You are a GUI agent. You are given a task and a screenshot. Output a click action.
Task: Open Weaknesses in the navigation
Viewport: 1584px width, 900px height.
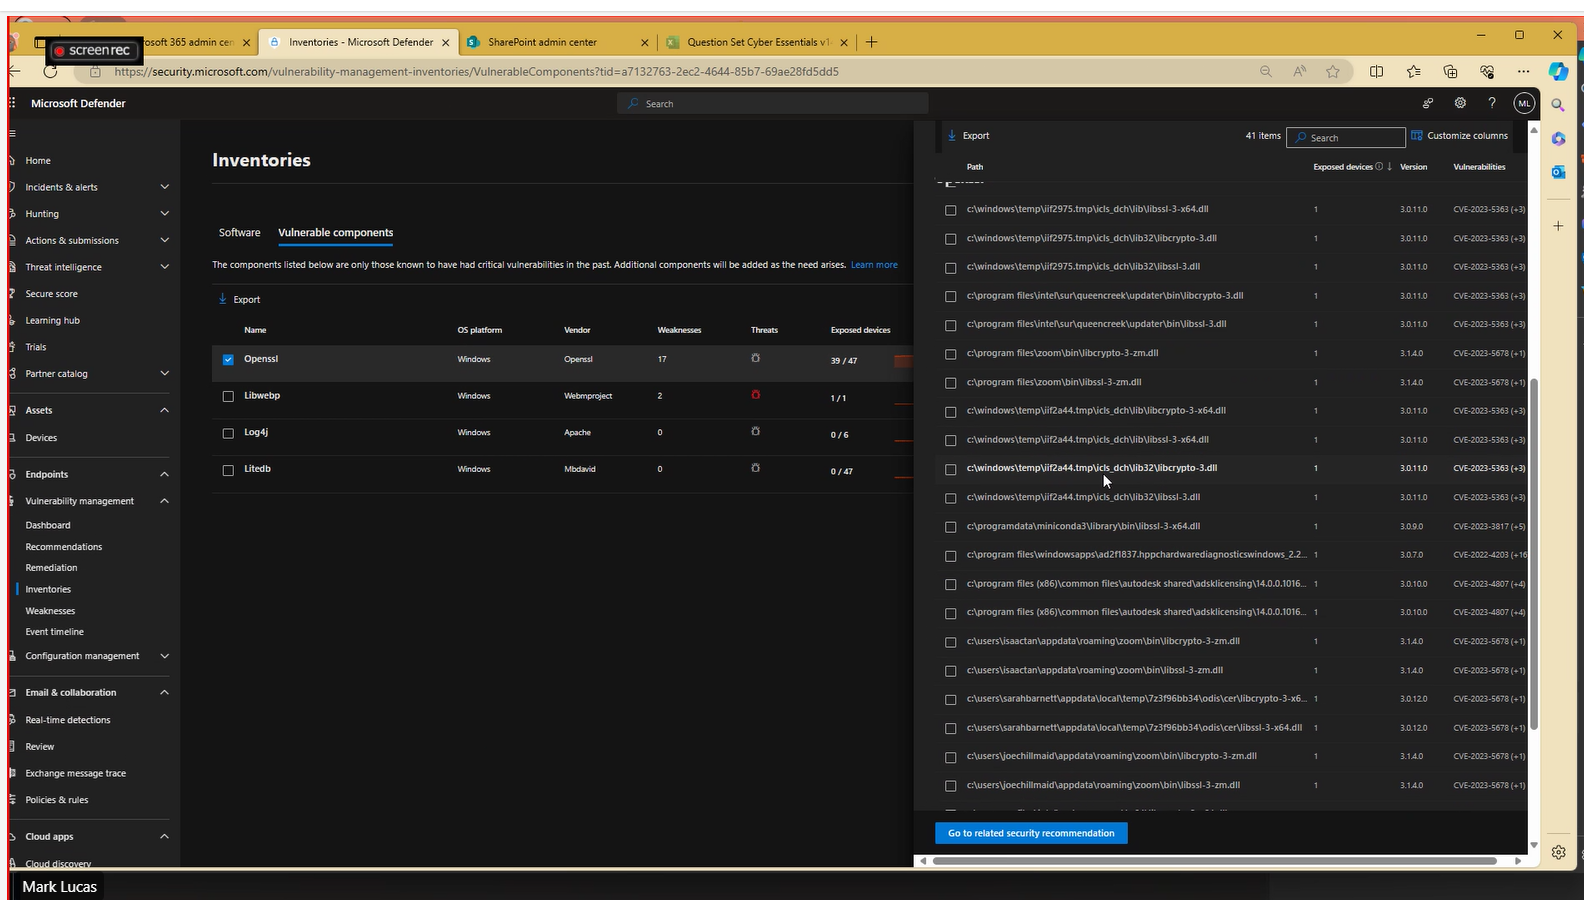(x=50, y=611)
